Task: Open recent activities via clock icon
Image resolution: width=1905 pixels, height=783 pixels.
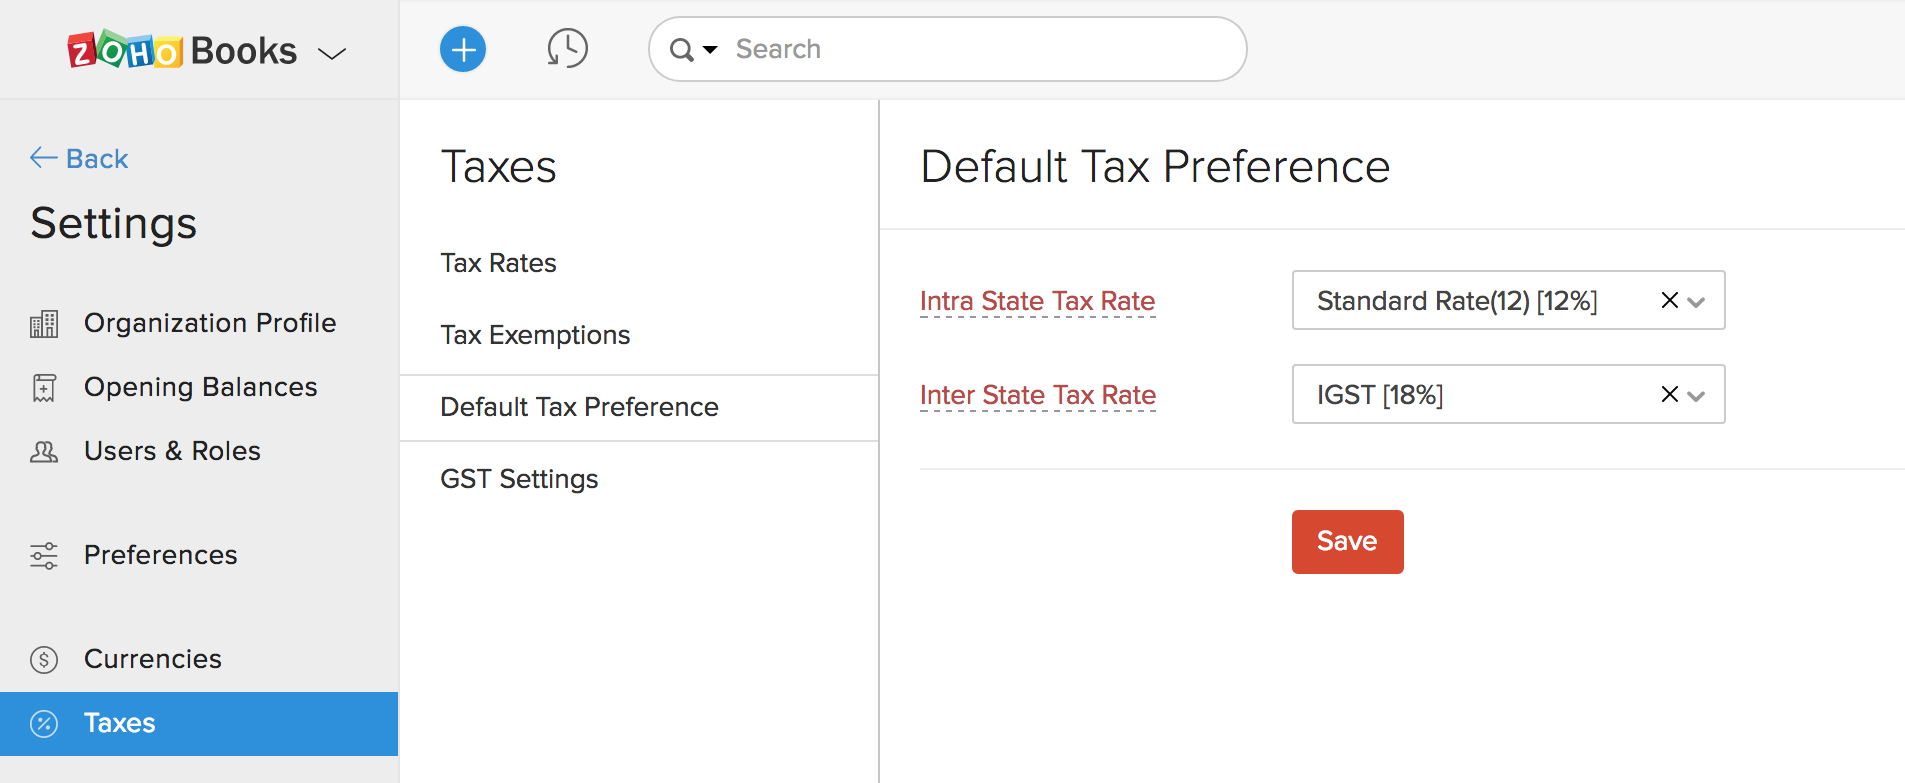Action: (567, 48)
